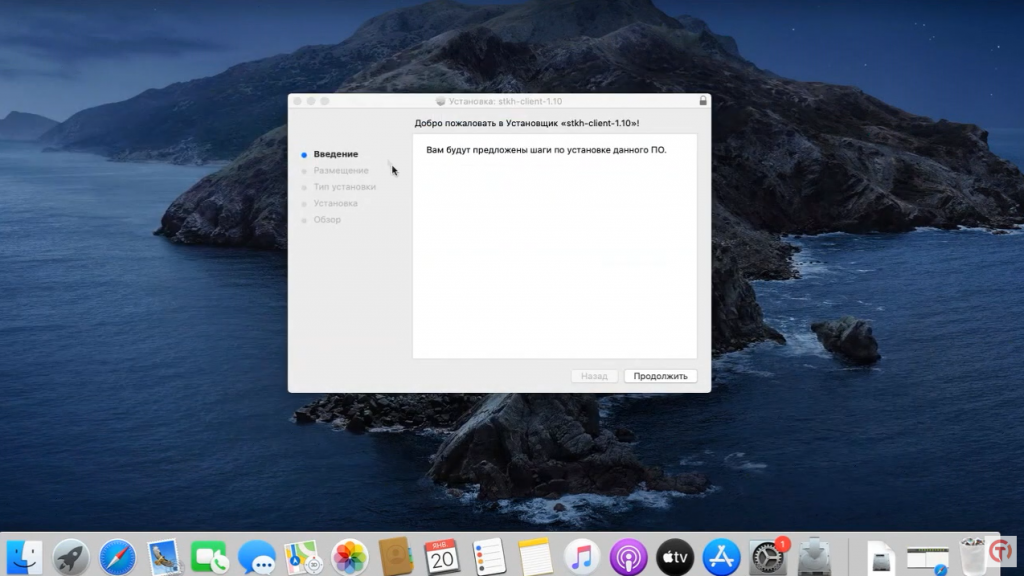The height and width of the screenshot is (576, 1024).
Task: Open Messages from the dock
Action: click(257, 557)
